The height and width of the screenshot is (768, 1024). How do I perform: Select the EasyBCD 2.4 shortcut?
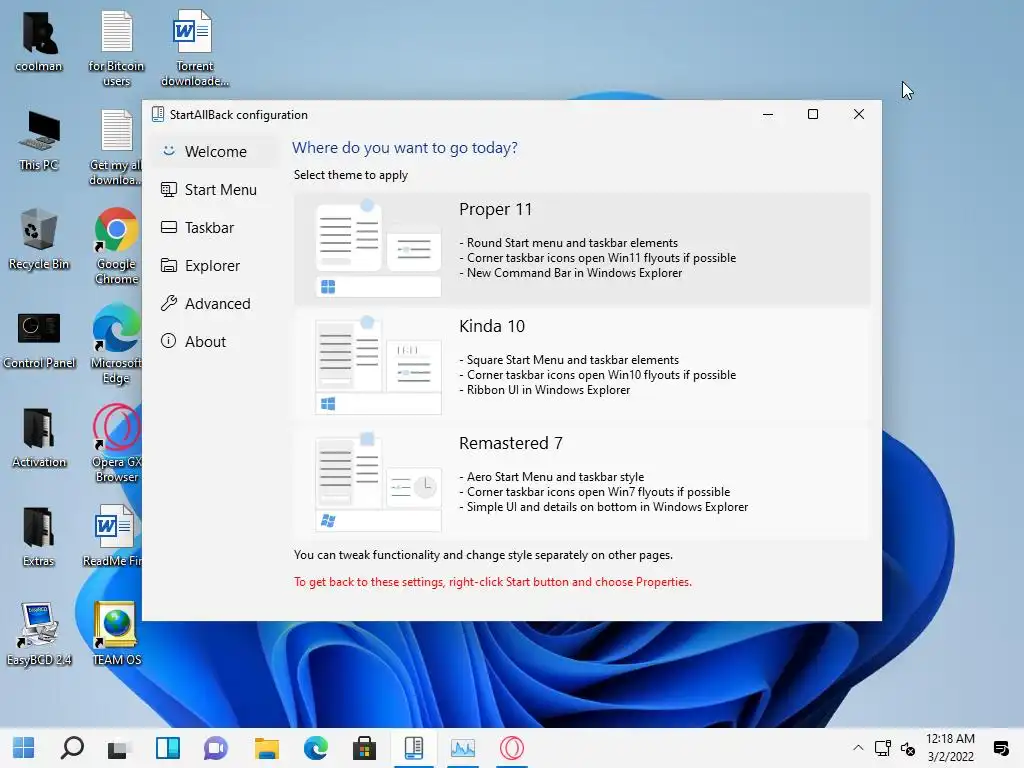click(39, 634)
